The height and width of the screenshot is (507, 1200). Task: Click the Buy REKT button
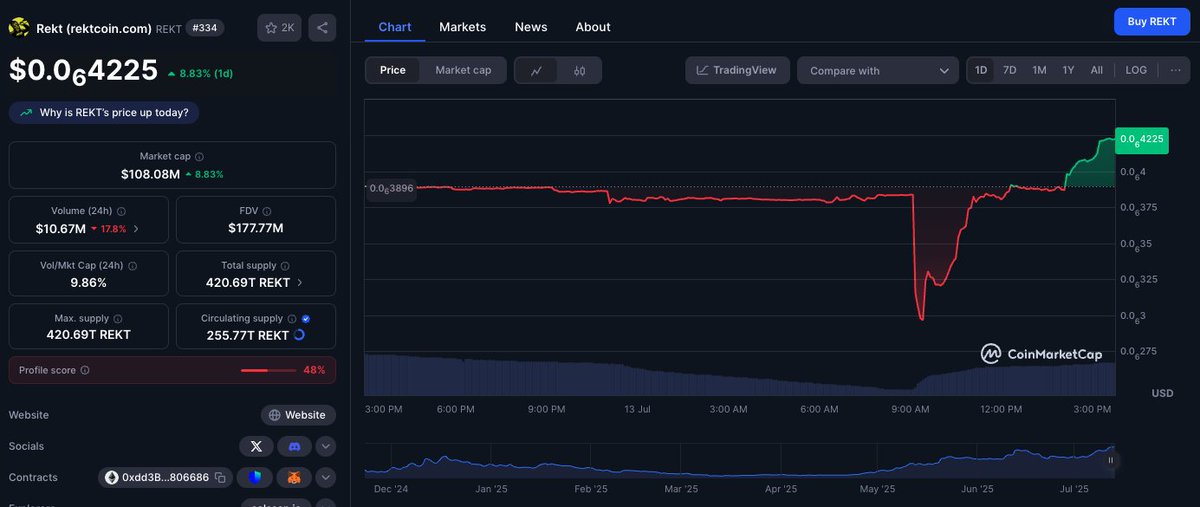coord(1152,21)
